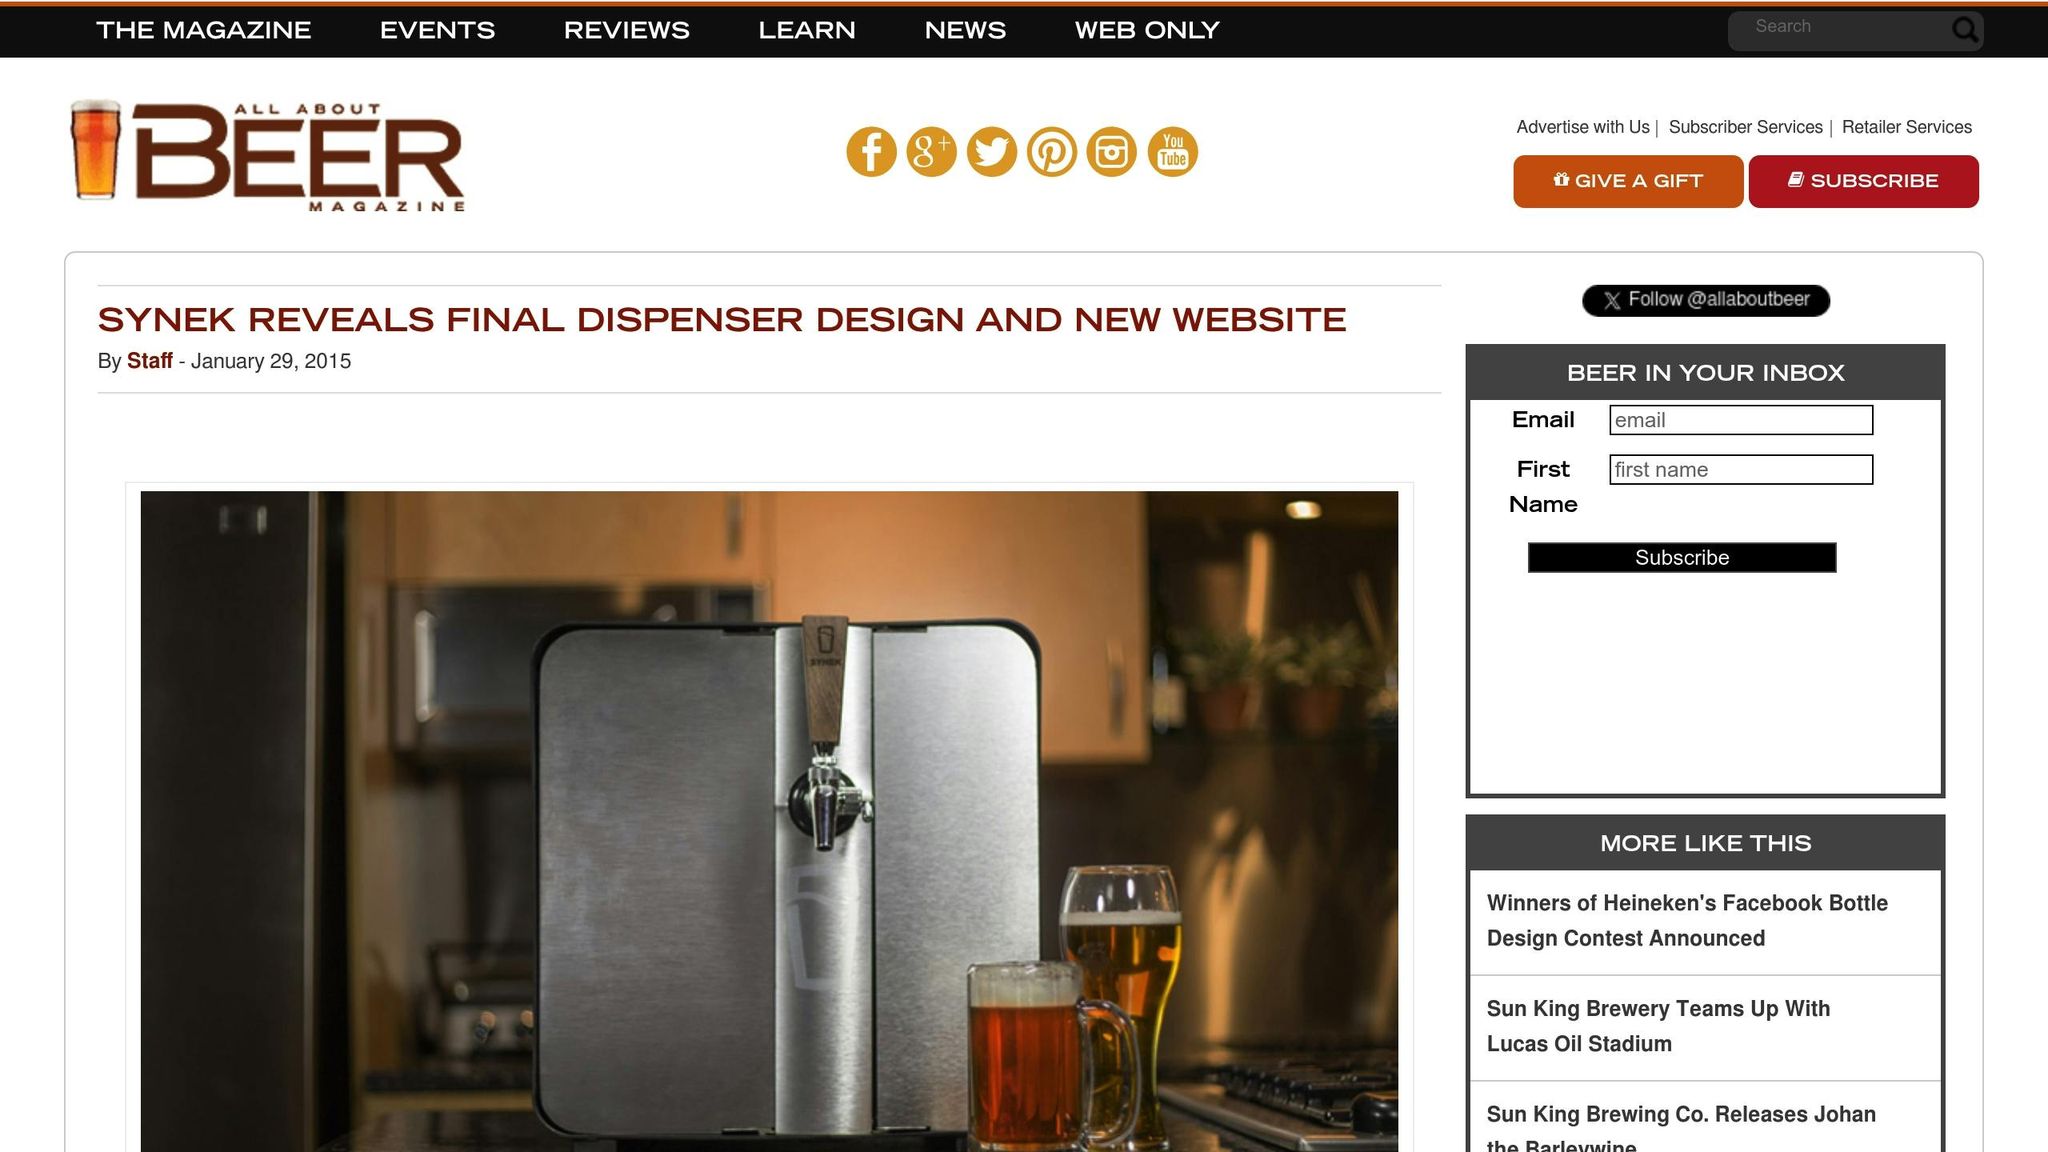
Task: Open the Facebook social icon
Action: 871,152
